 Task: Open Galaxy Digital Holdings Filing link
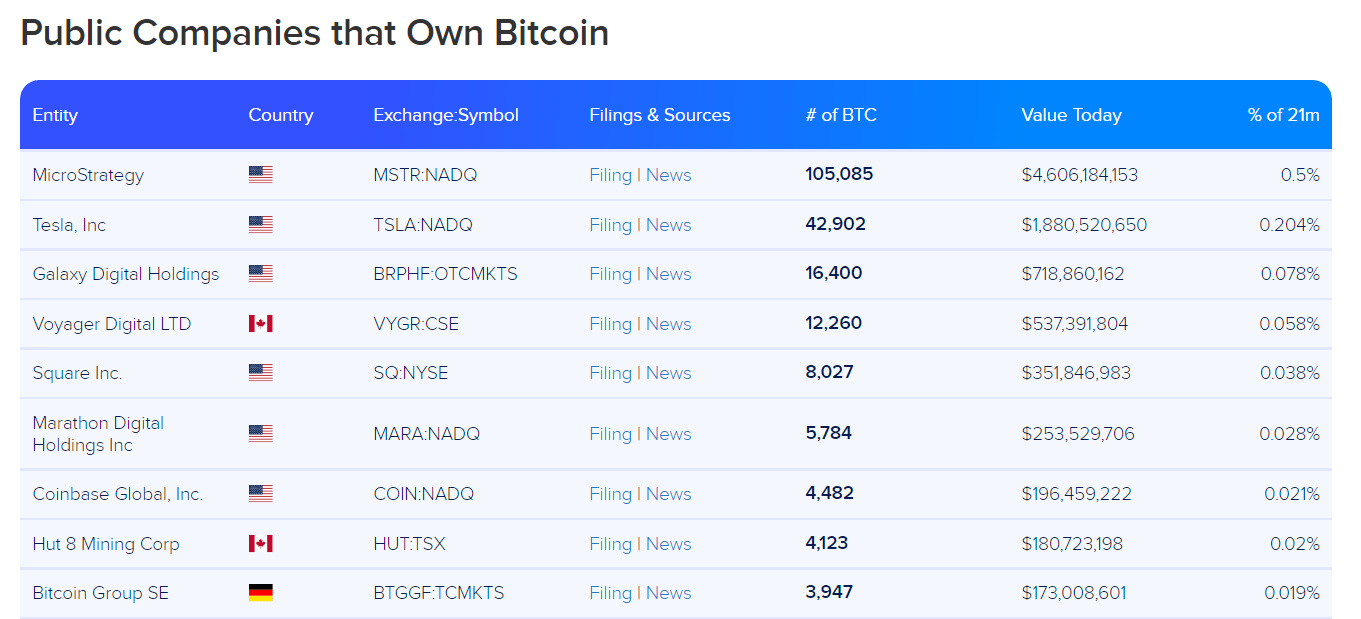coord(610,274)
